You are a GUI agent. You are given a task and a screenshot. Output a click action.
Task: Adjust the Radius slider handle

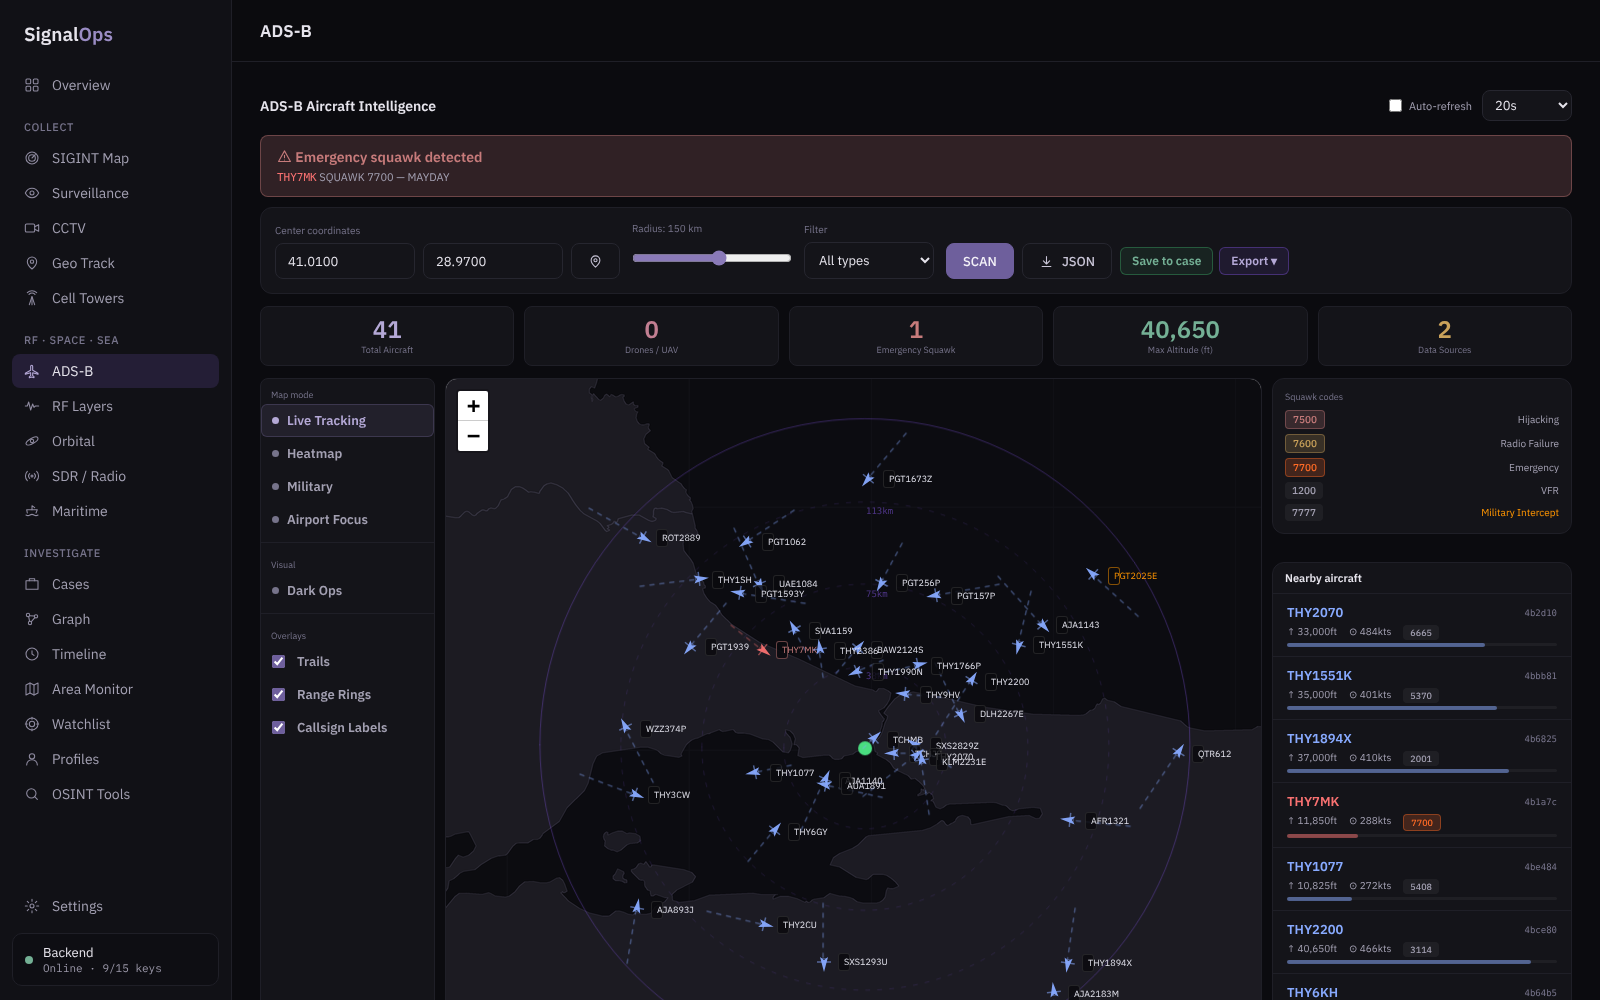[719, 258]
